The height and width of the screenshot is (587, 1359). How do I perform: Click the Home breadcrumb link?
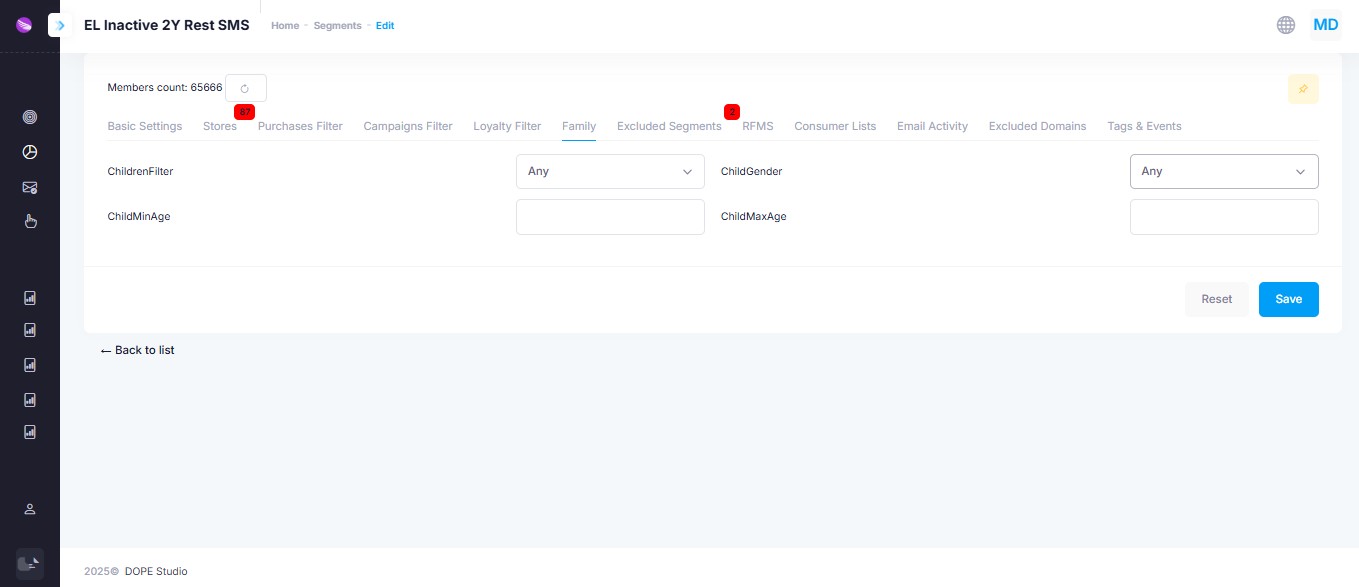pyautogui.click(x=285, y=25)
